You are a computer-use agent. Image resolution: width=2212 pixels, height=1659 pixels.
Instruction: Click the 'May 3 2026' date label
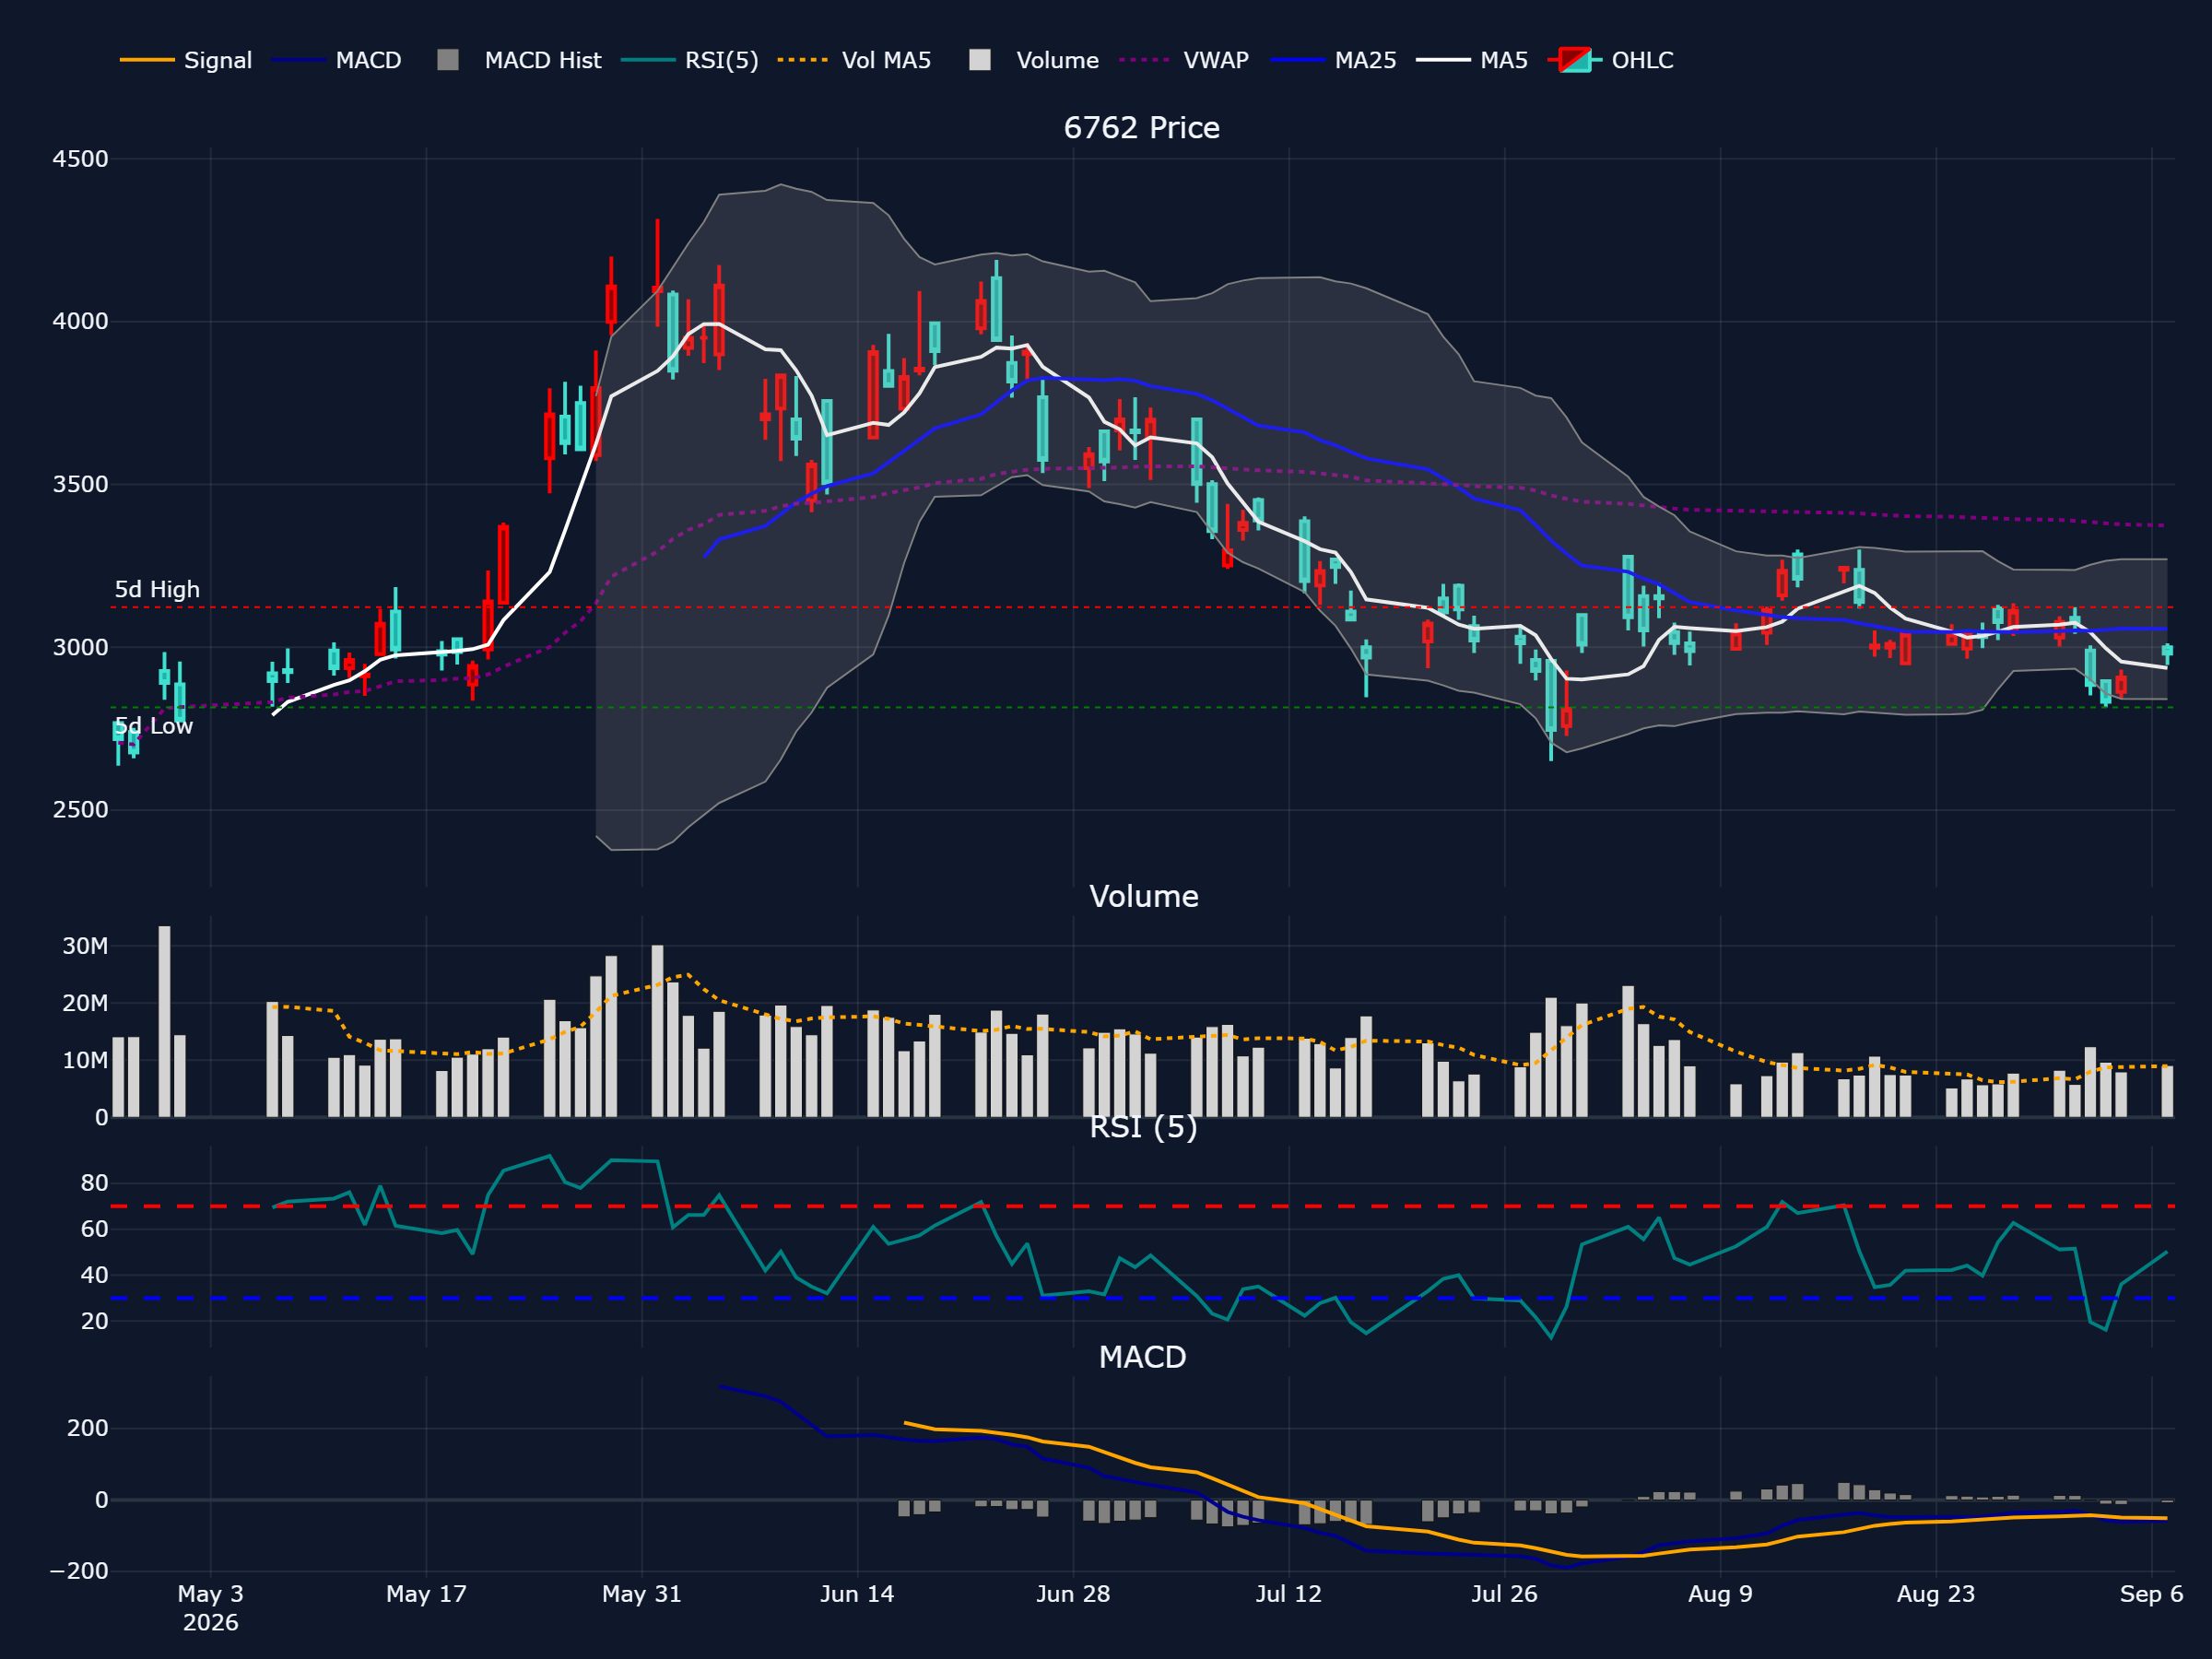point(211,1608)
